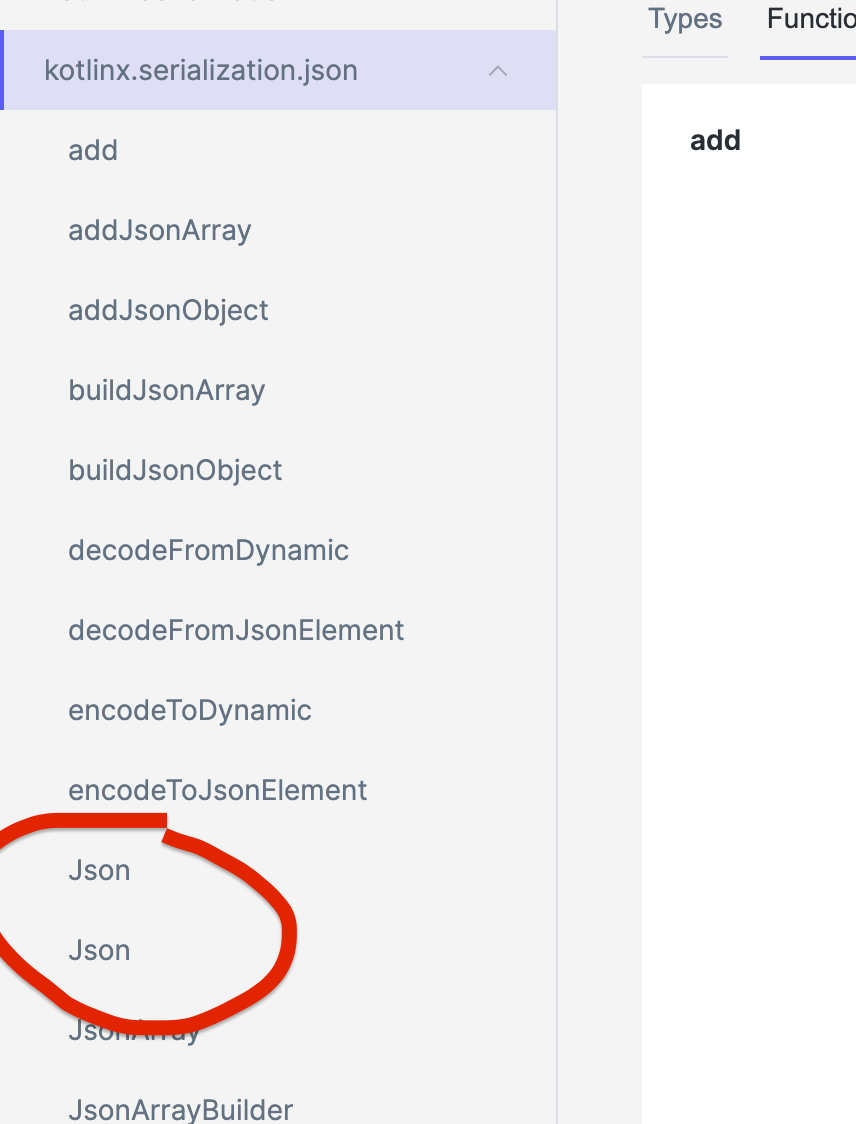
Task: Click the blue underline under Functions
Action: coord(808,57)
